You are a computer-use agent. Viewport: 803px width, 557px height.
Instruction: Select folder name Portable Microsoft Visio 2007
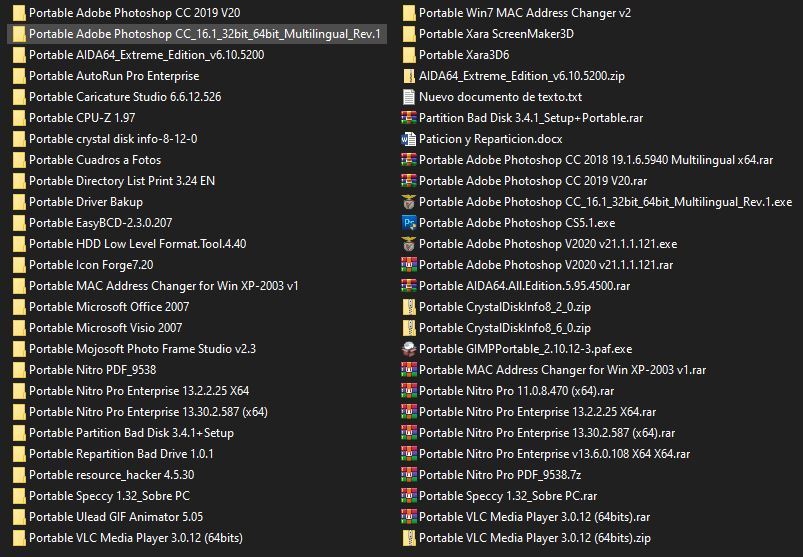point(105,328)
